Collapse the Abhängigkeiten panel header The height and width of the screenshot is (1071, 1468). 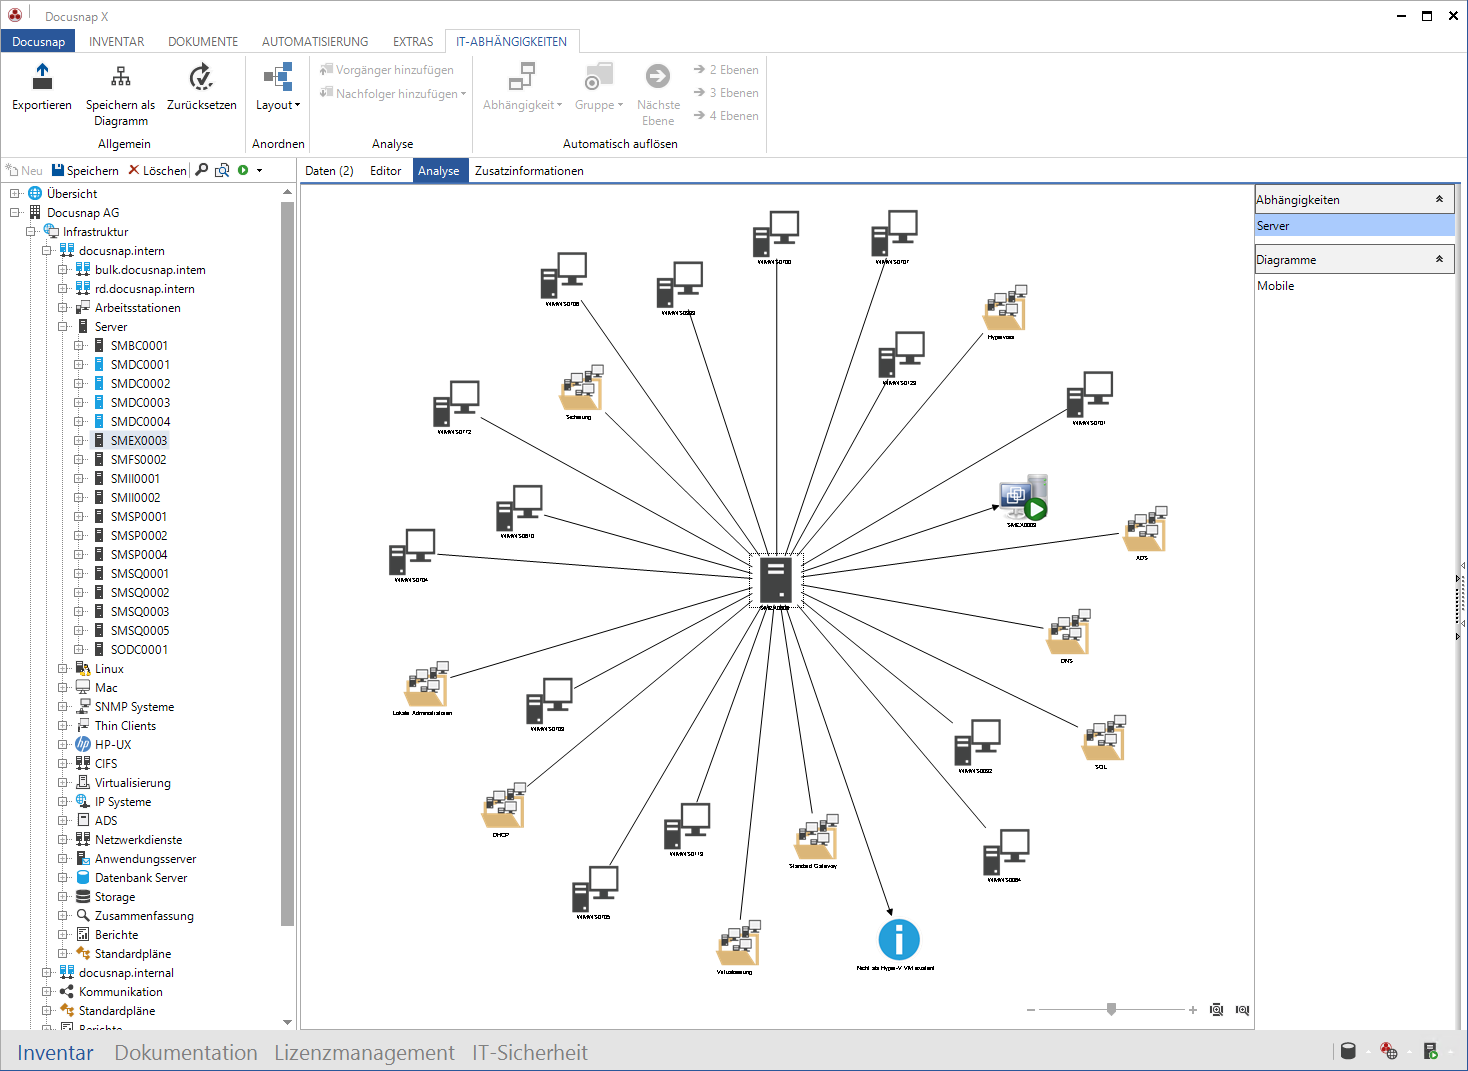(x=1439, y=199)
